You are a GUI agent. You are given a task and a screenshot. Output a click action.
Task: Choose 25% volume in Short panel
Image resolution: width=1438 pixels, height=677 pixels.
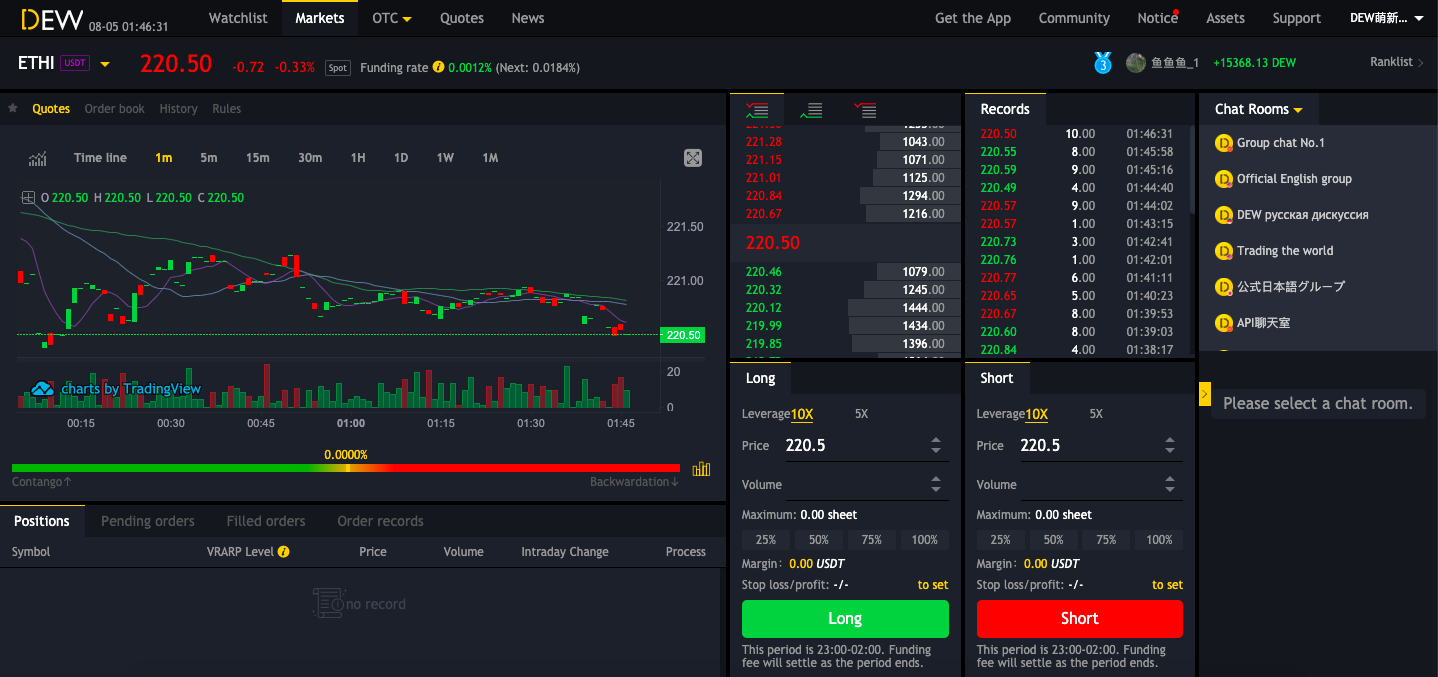point(1000,540)
